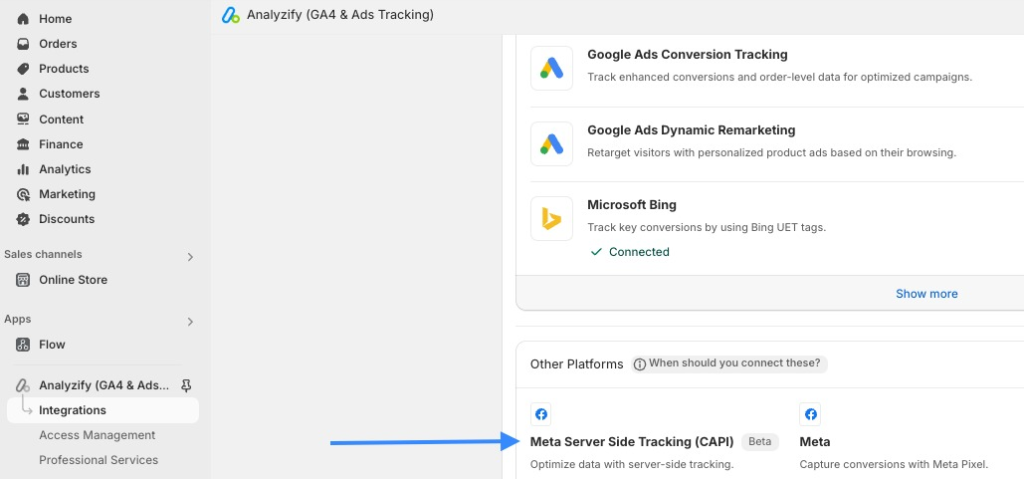Open Google Ads Dynamic Remarketing integration

pos(691,130)
